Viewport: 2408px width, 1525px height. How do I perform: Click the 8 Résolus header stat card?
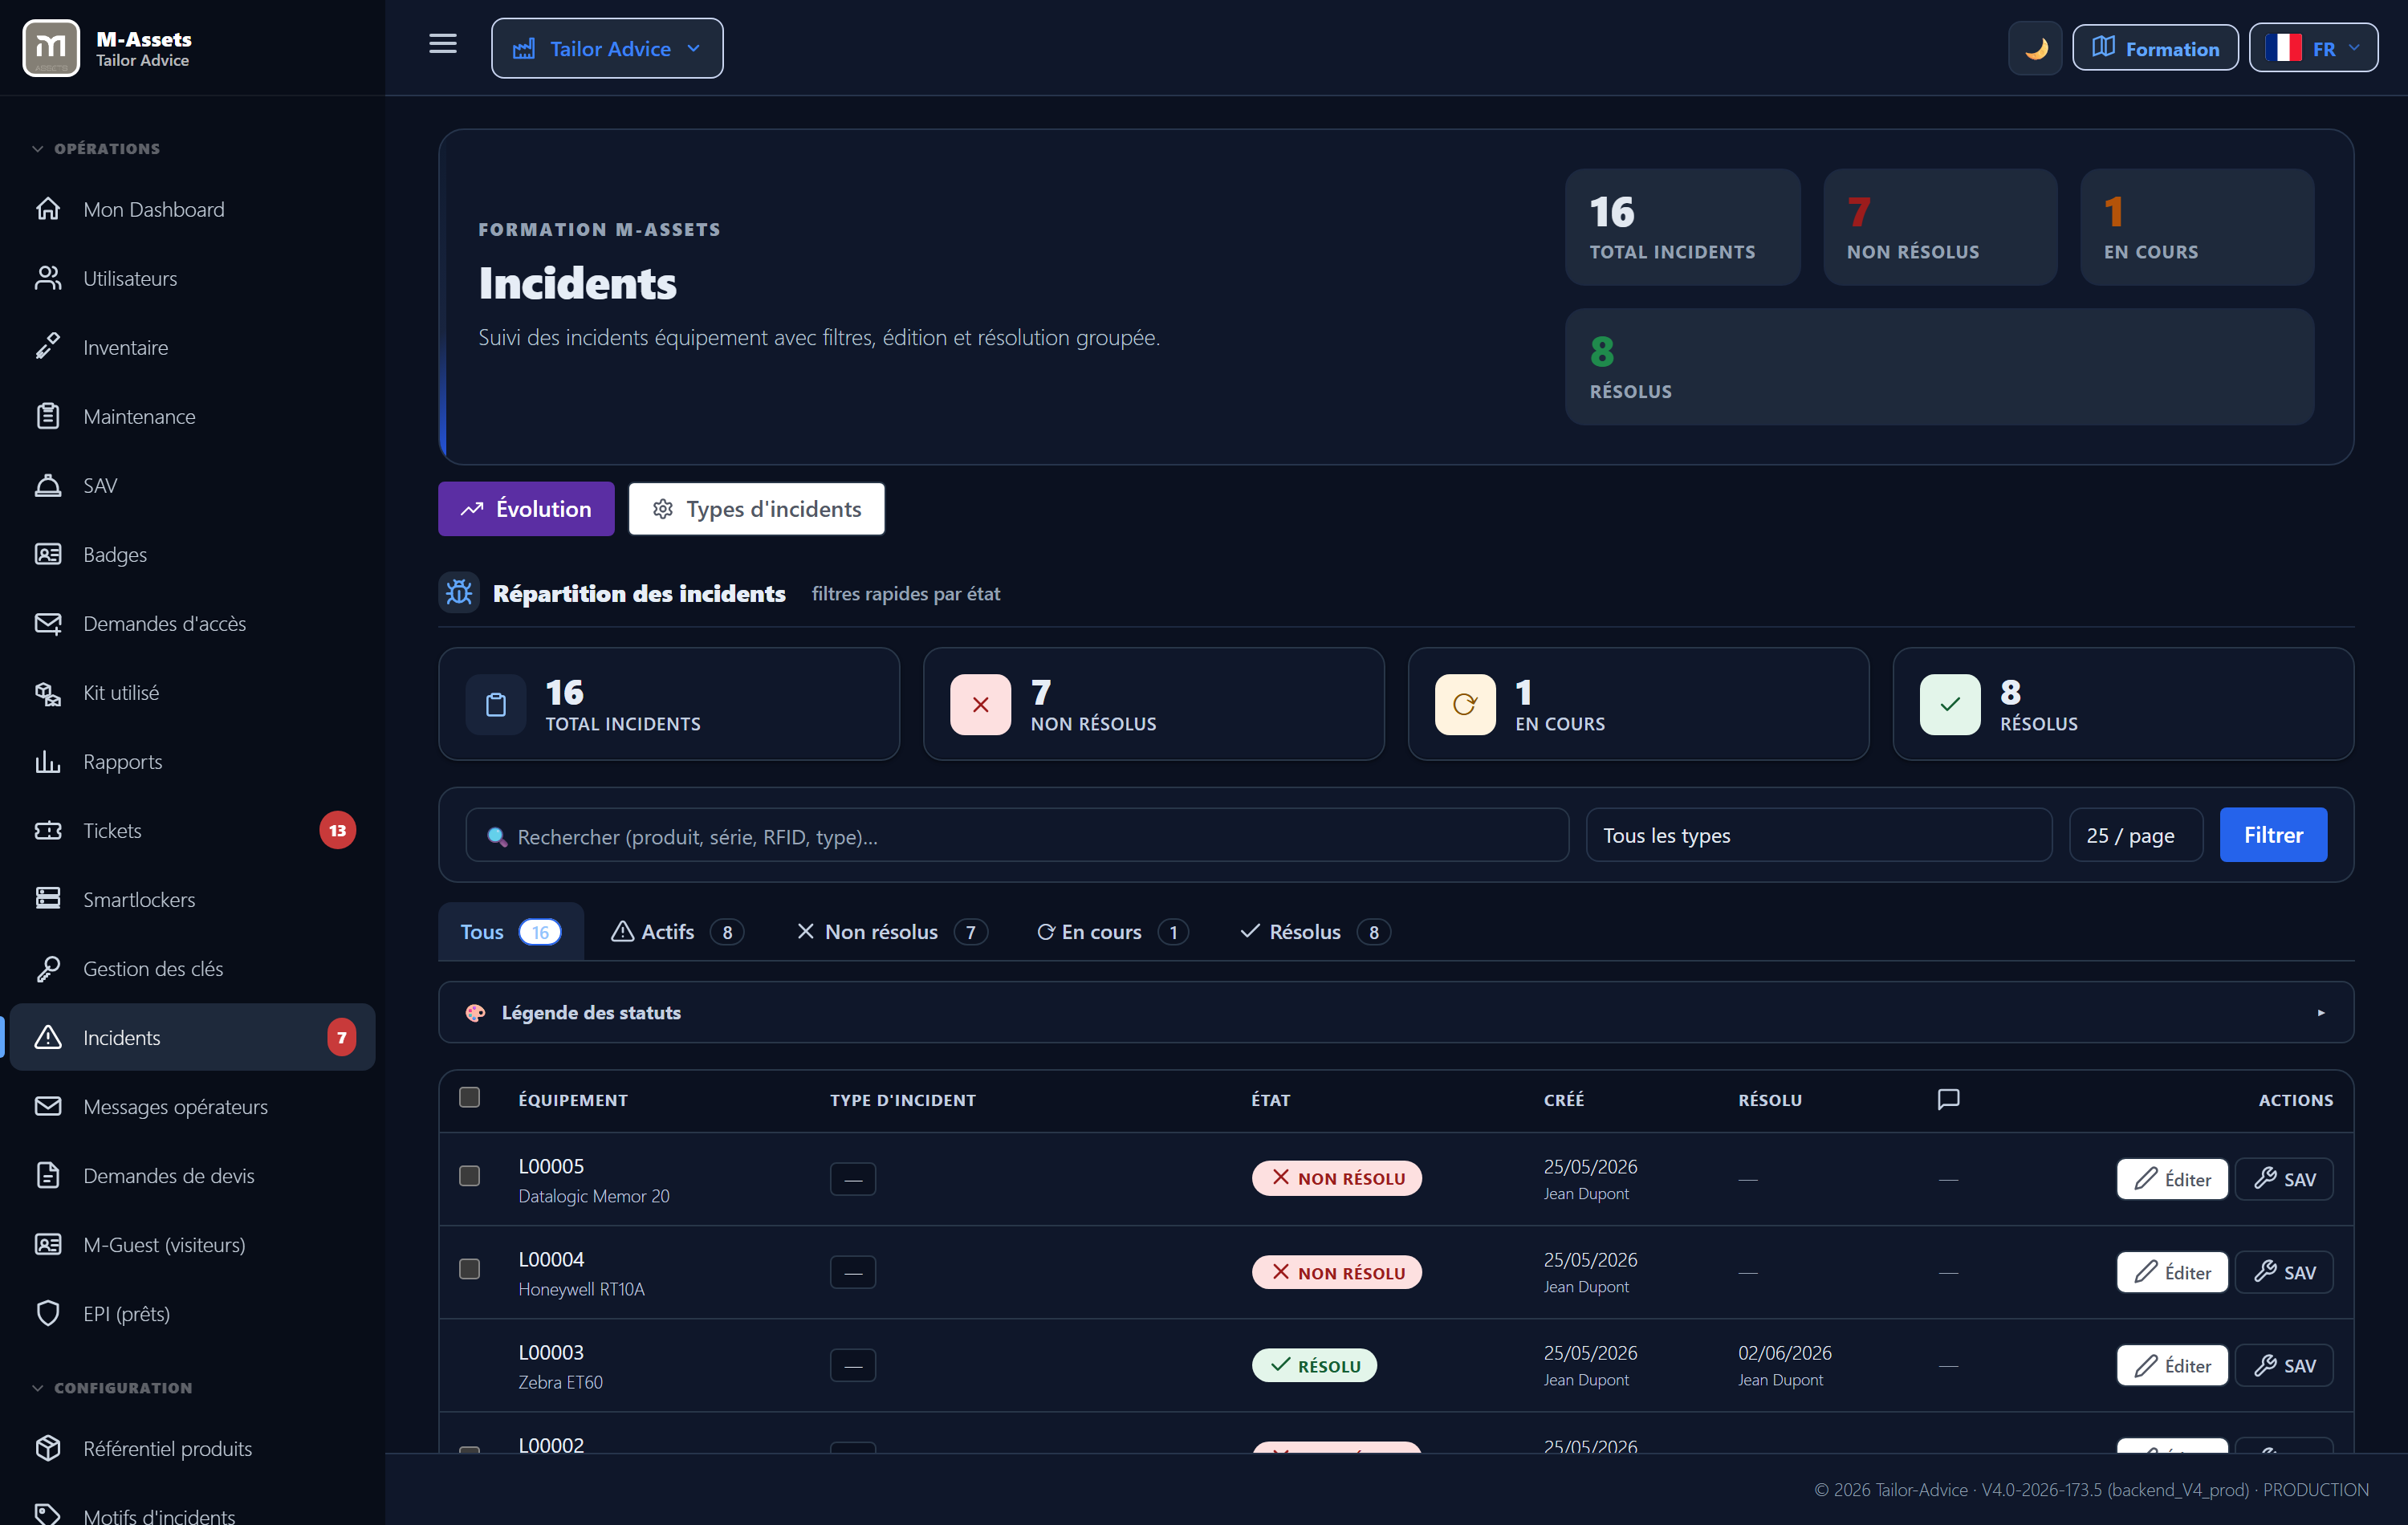click(1940, 367)
